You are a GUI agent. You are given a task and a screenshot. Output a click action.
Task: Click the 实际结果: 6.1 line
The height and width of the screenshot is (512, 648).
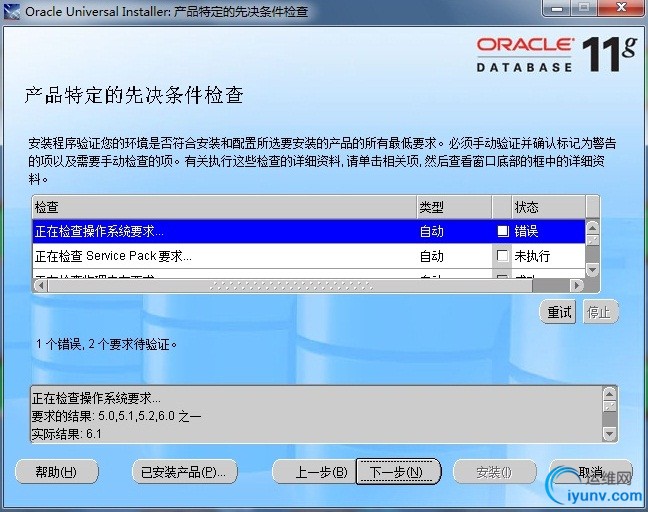67,434
